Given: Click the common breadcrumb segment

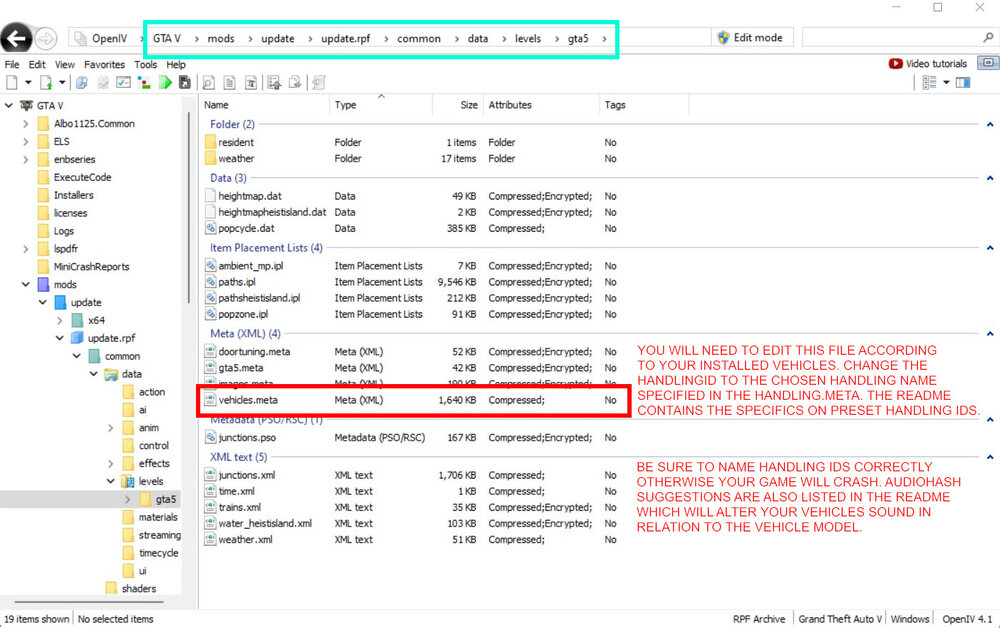Looking at the screenshot, I should coord(419,38).
